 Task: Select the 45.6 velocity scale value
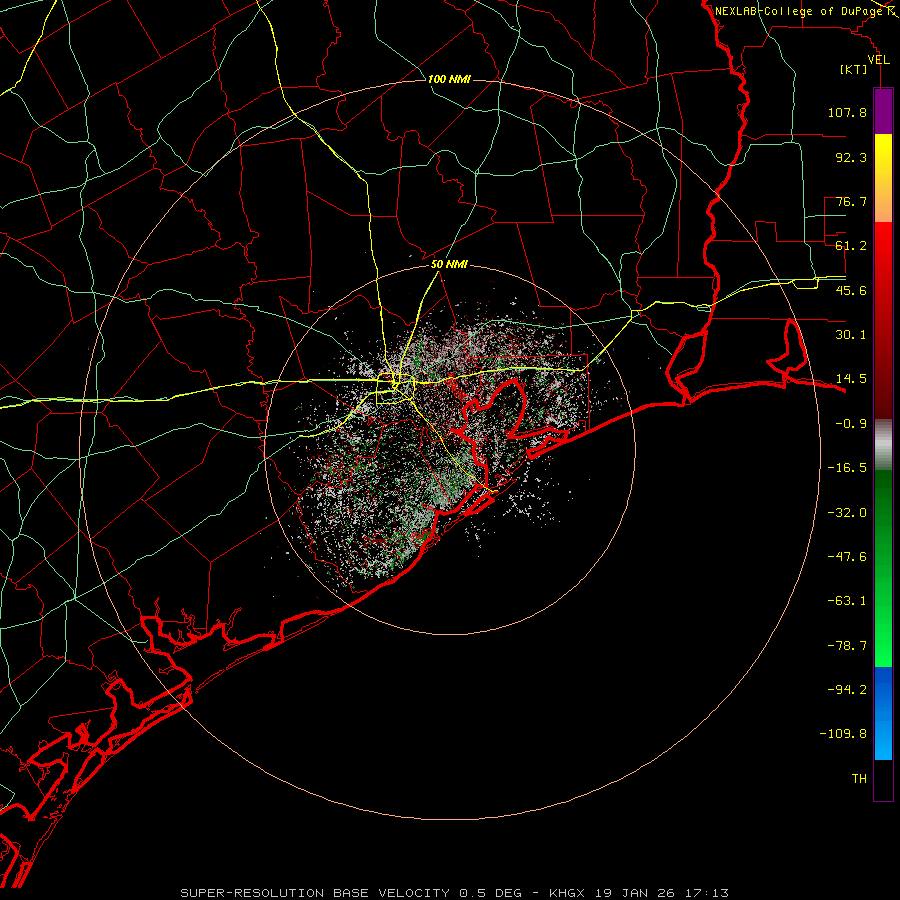tap(851, 290)
